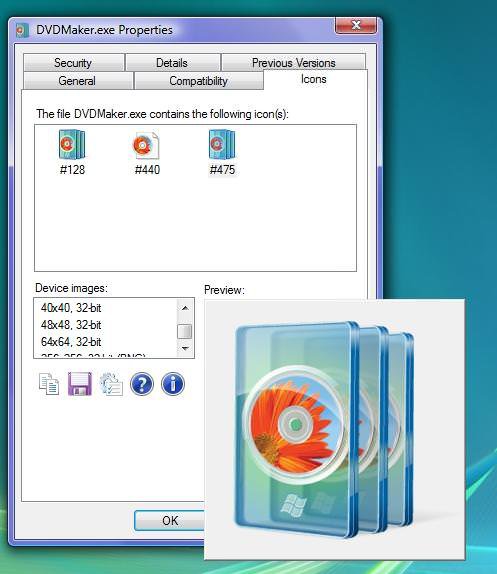Click the device images scroll up arrow

tap(185, 308)
